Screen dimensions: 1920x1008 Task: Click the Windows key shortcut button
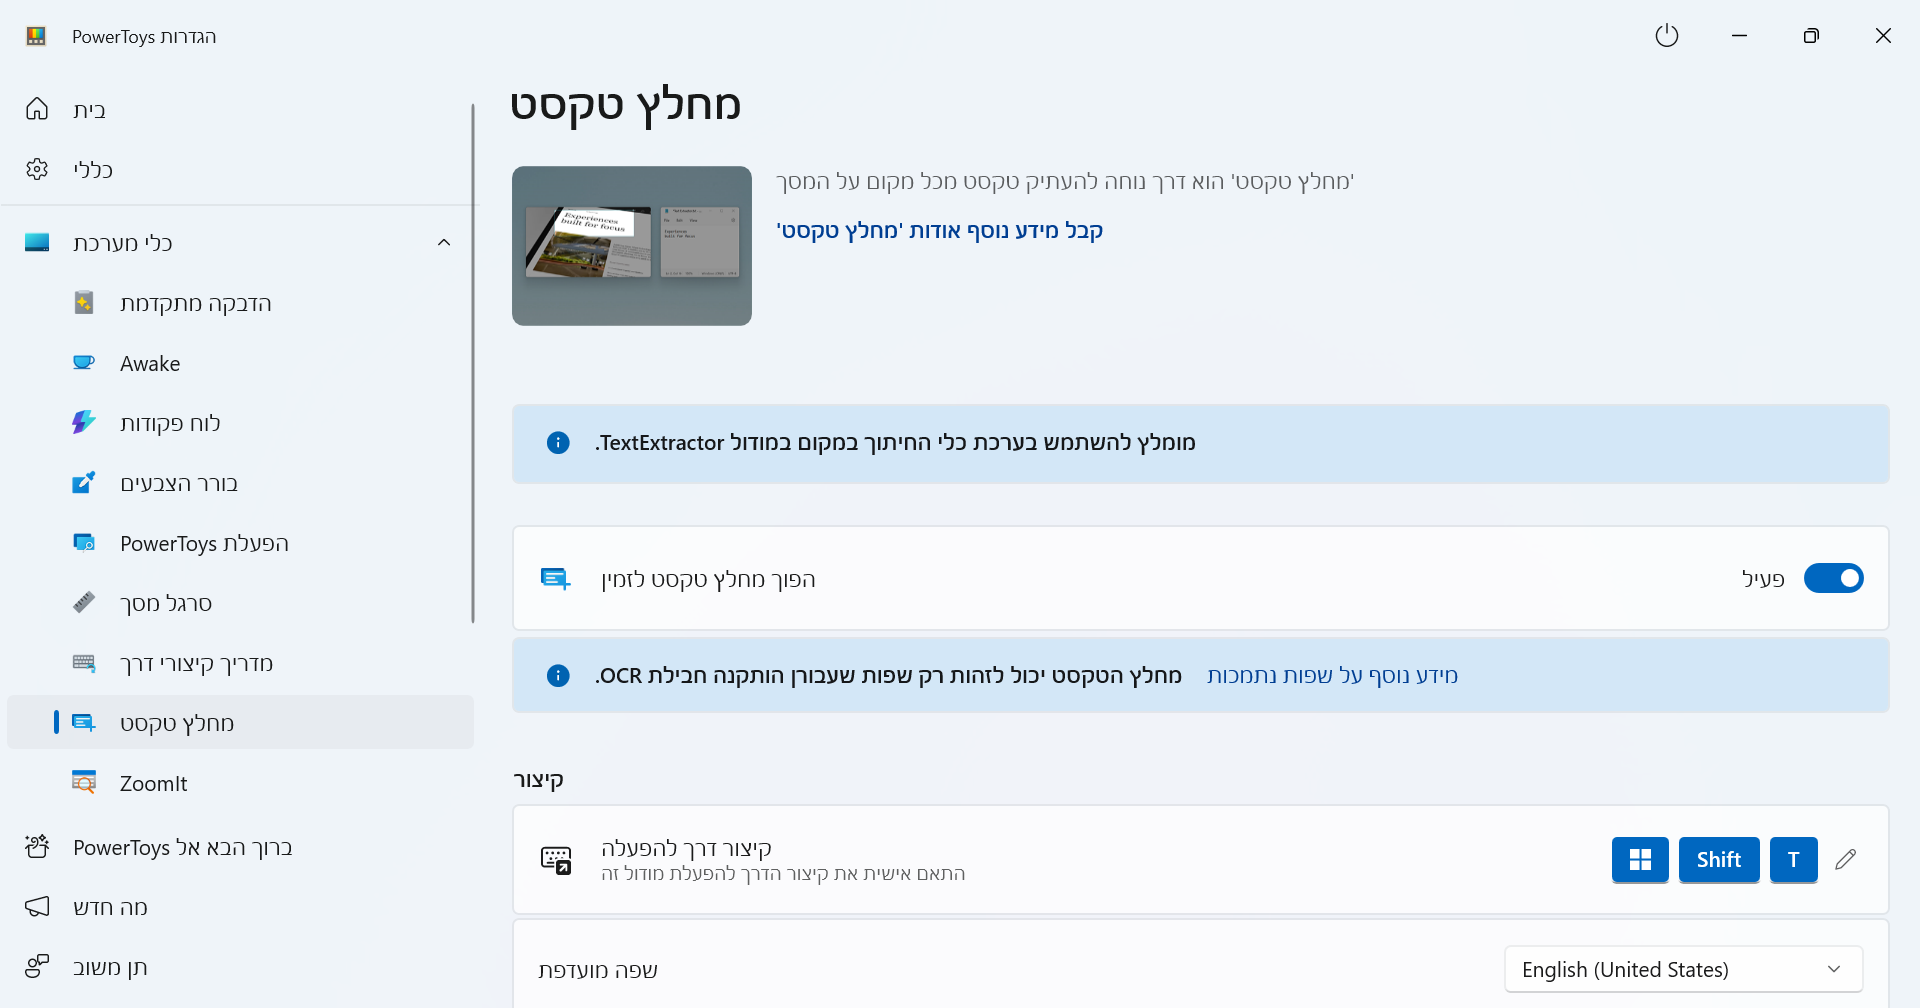[1640, 859]
